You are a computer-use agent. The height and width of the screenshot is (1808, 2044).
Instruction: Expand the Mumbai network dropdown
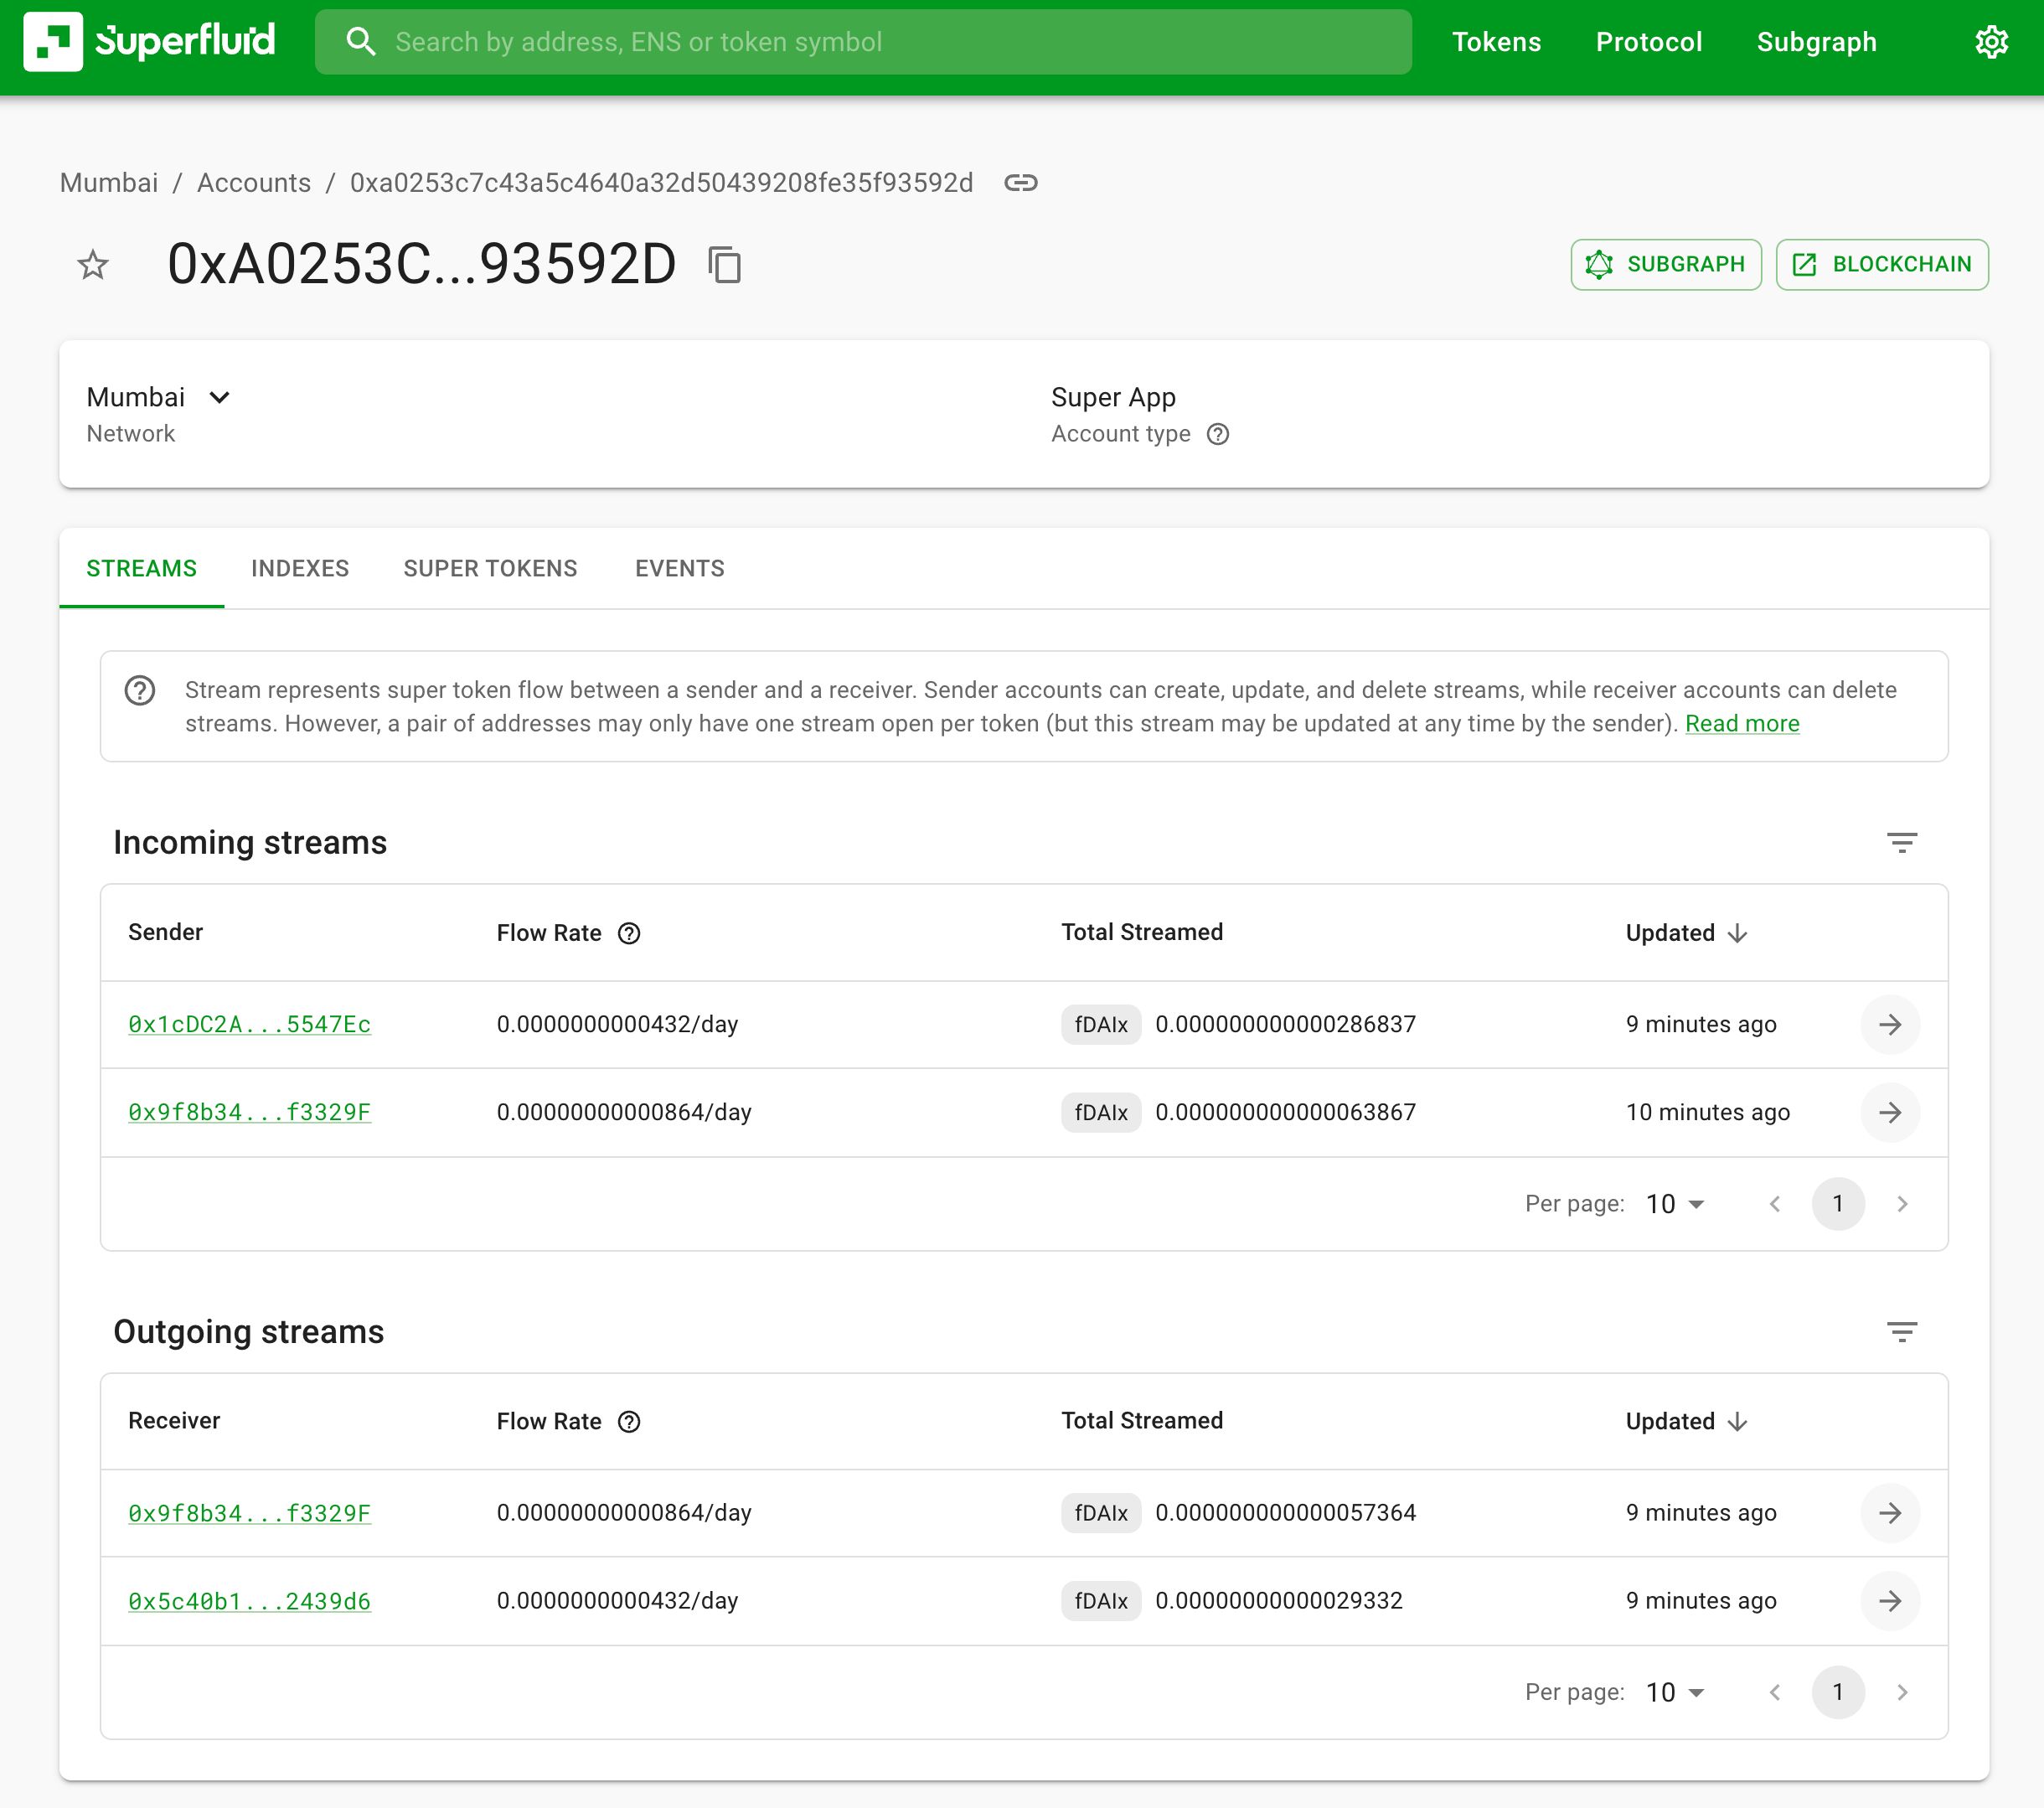tap(218, 396)
